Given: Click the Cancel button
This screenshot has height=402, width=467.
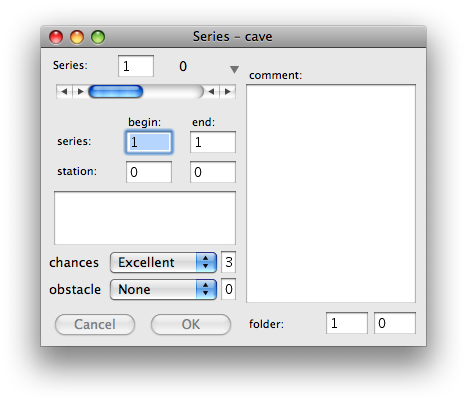Looking at the screenshot, I should point(95,324).
